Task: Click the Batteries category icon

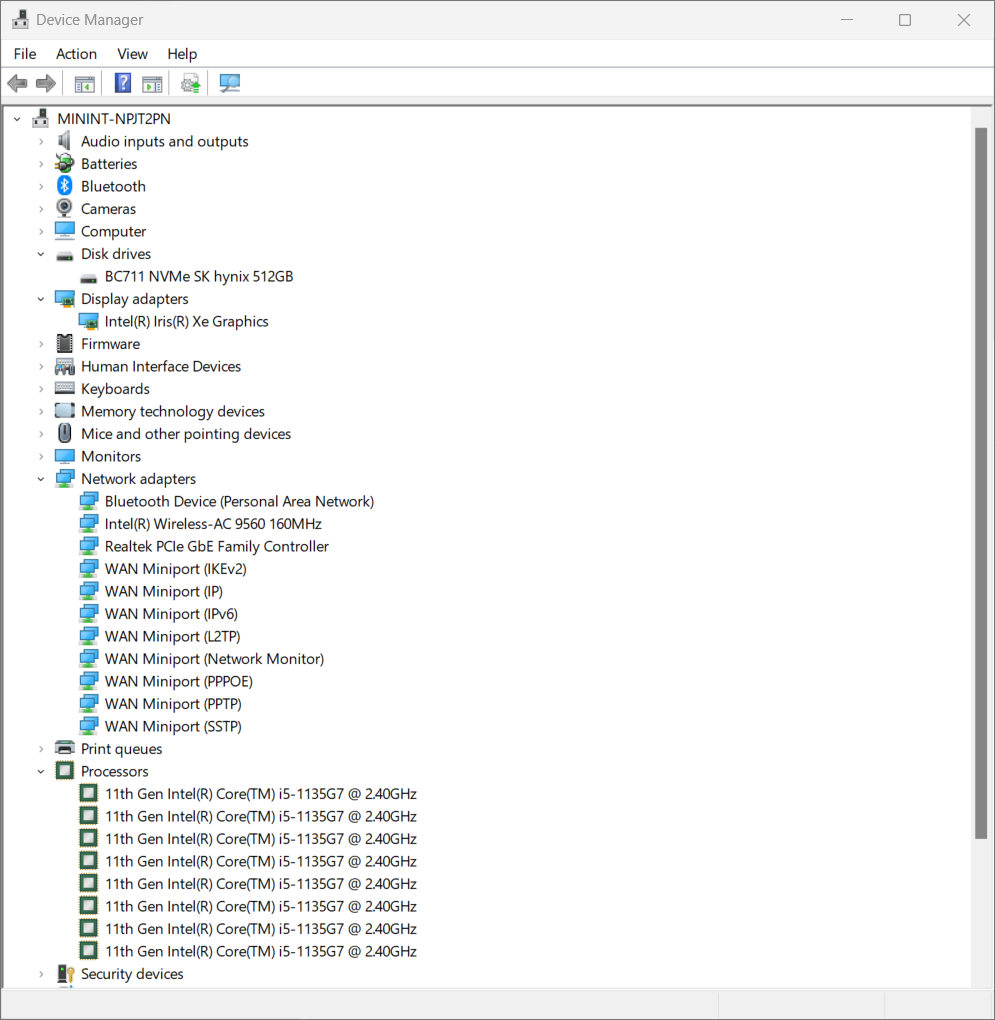Action: [64, 163]
